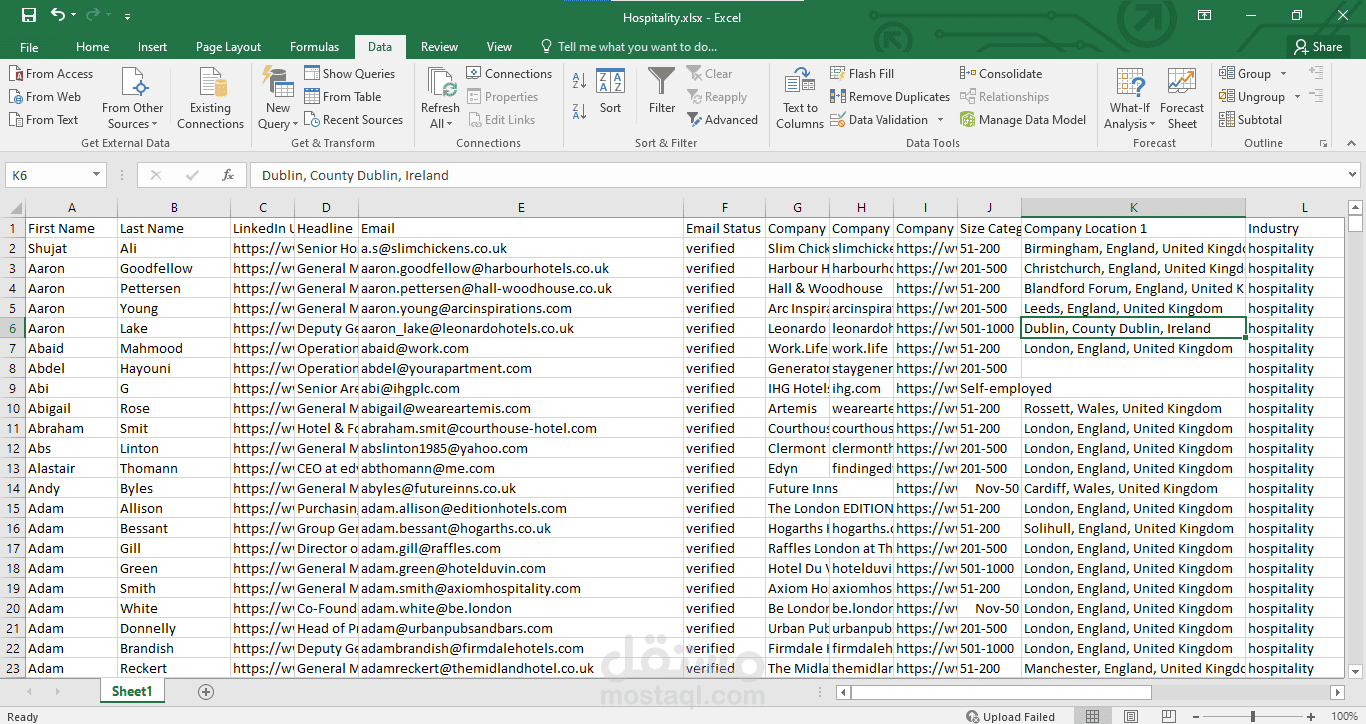
Task: Switch to the Insert tab
Action: 153,47
